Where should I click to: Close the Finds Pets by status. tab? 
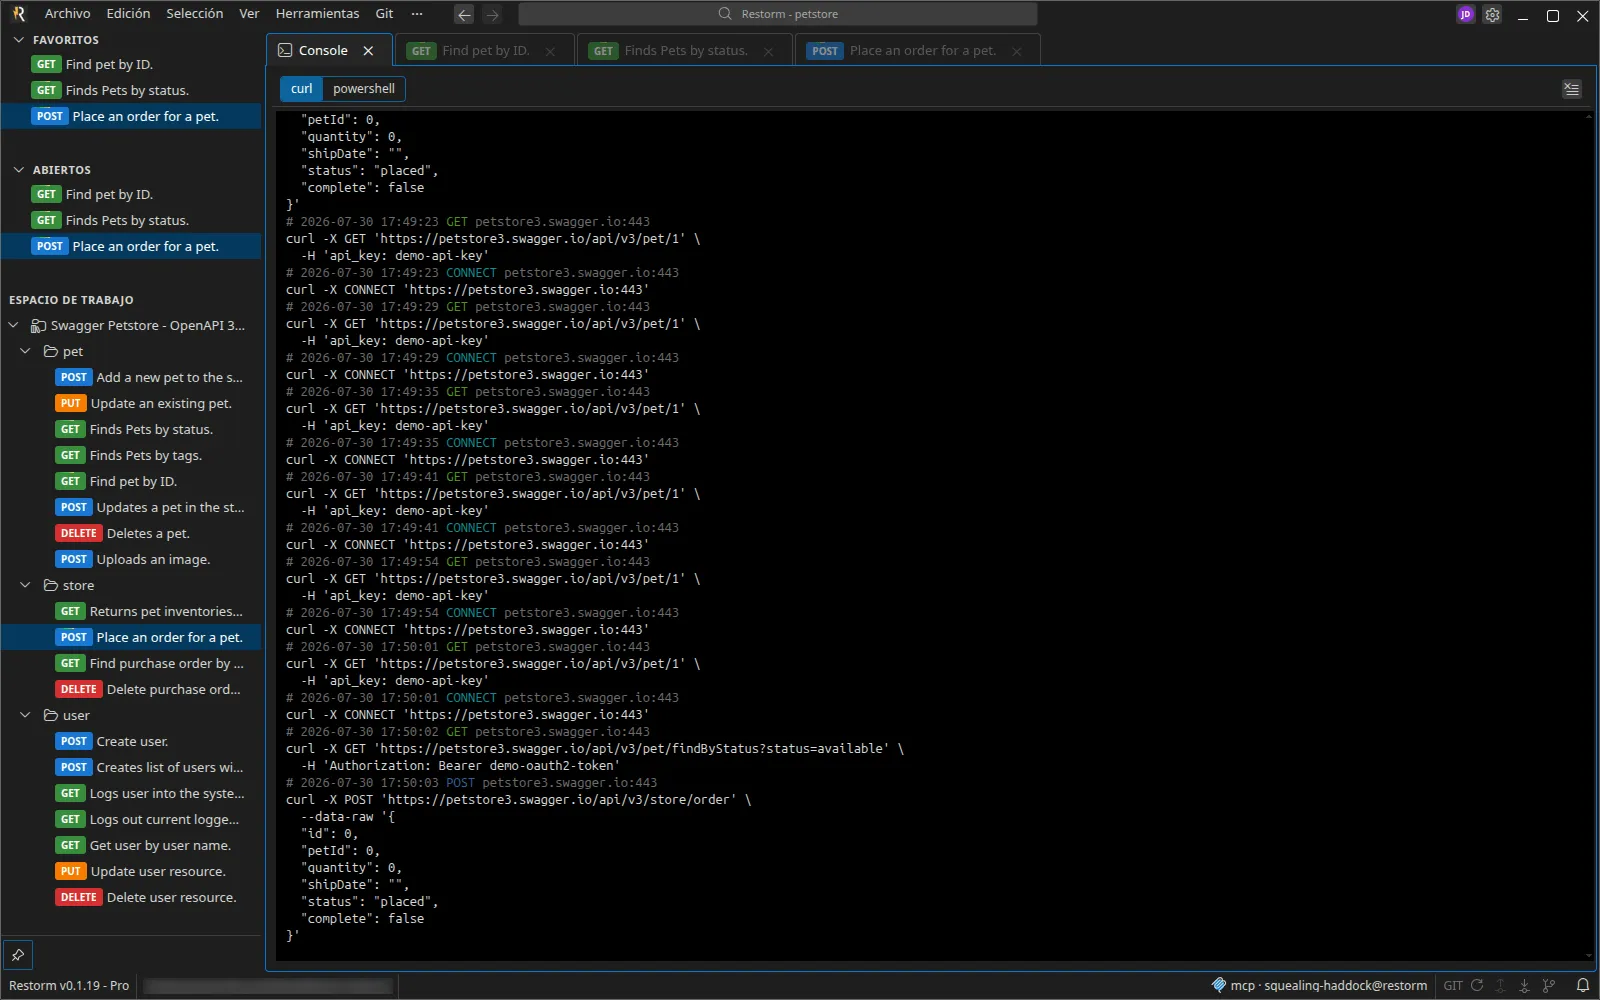[768, 51]
